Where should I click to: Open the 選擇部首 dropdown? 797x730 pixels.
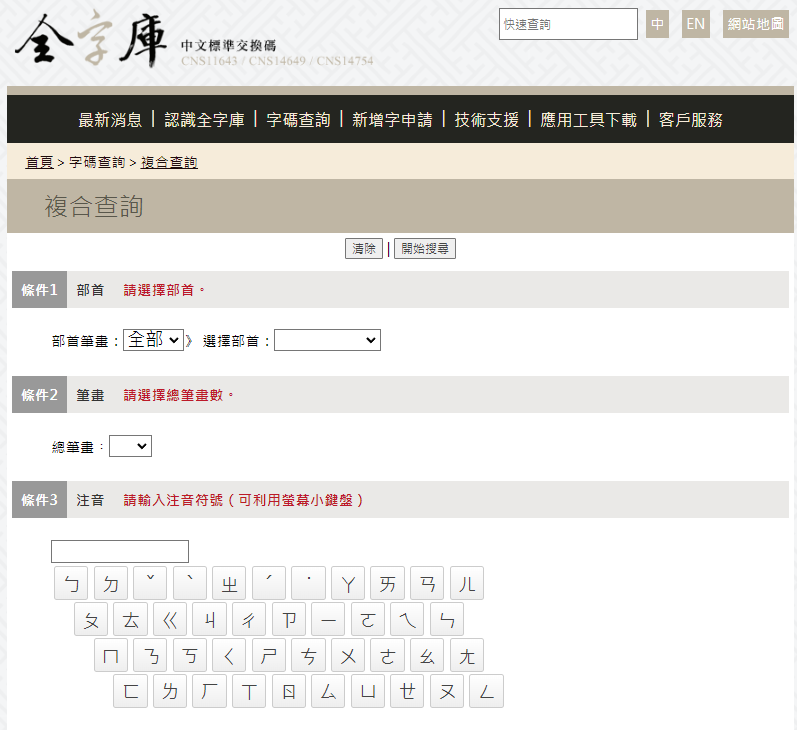click(x=327, y=340)
